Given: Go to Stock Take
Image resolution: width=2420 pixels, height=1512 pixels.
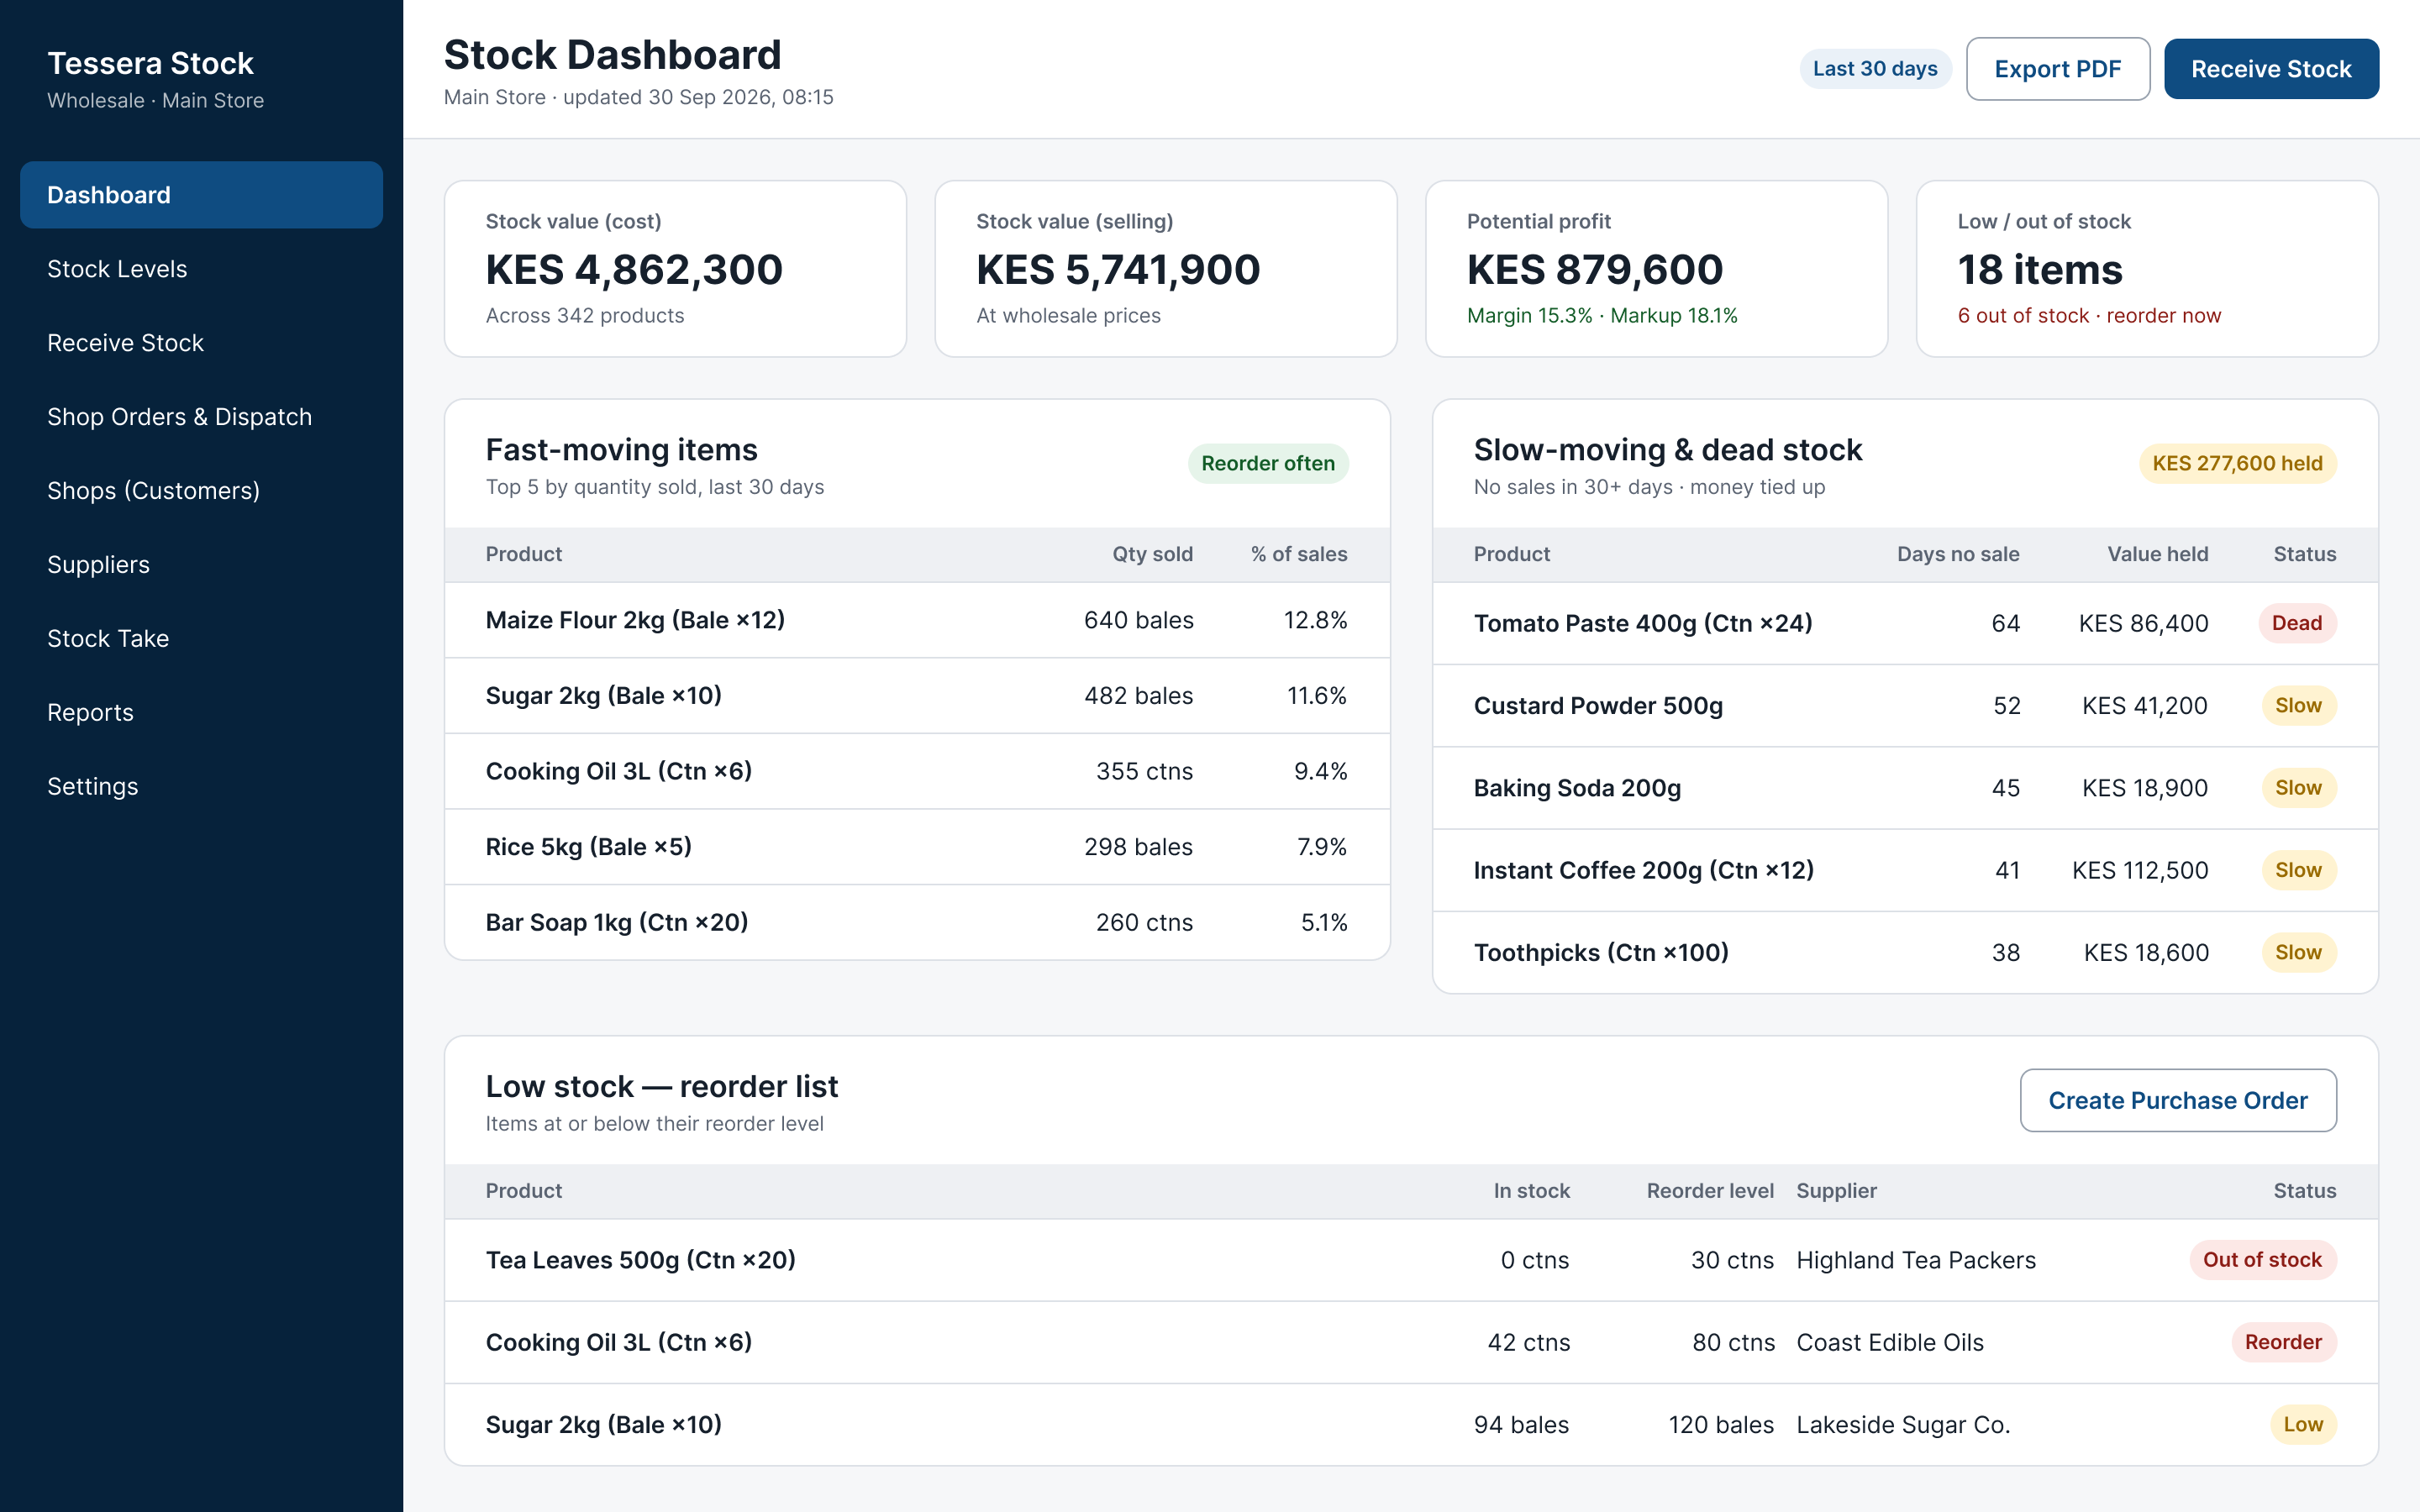Looking at the screenshot, I should (x=201, y=639).
